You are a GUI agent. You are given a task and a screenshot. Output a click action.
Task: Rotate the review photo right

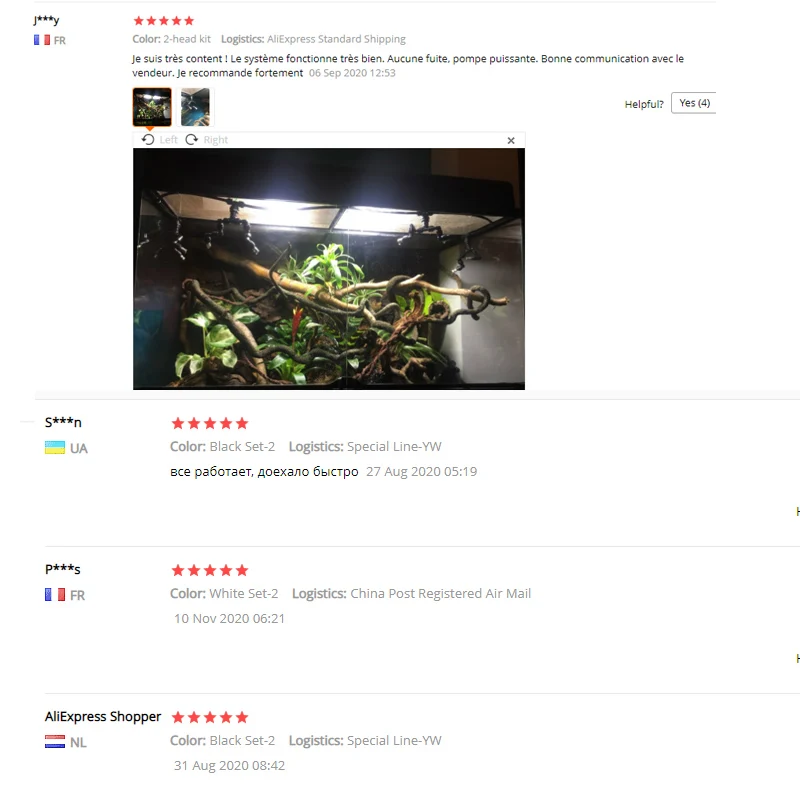pos(207,140)
